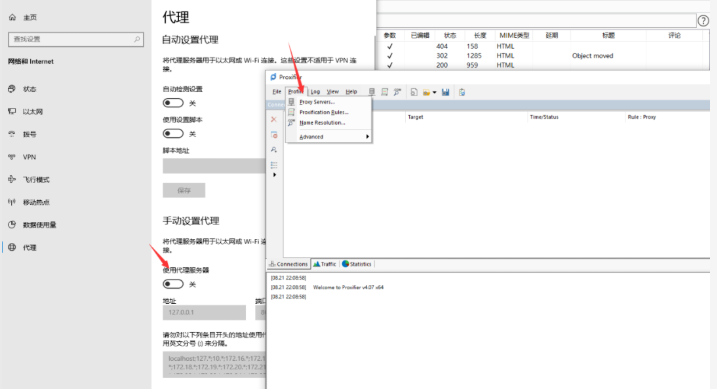Screen dimensions: 717x389
Task: Click the Proxification Rules icon in Profile menu
Action: (x=291, y=112)
